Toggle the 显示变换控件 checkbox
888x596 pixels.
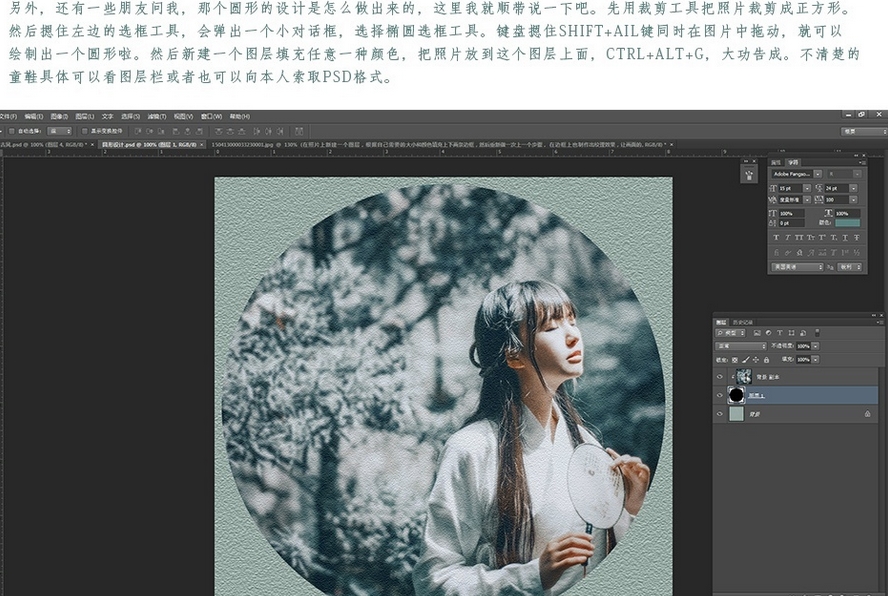click(x=84, y=131)
